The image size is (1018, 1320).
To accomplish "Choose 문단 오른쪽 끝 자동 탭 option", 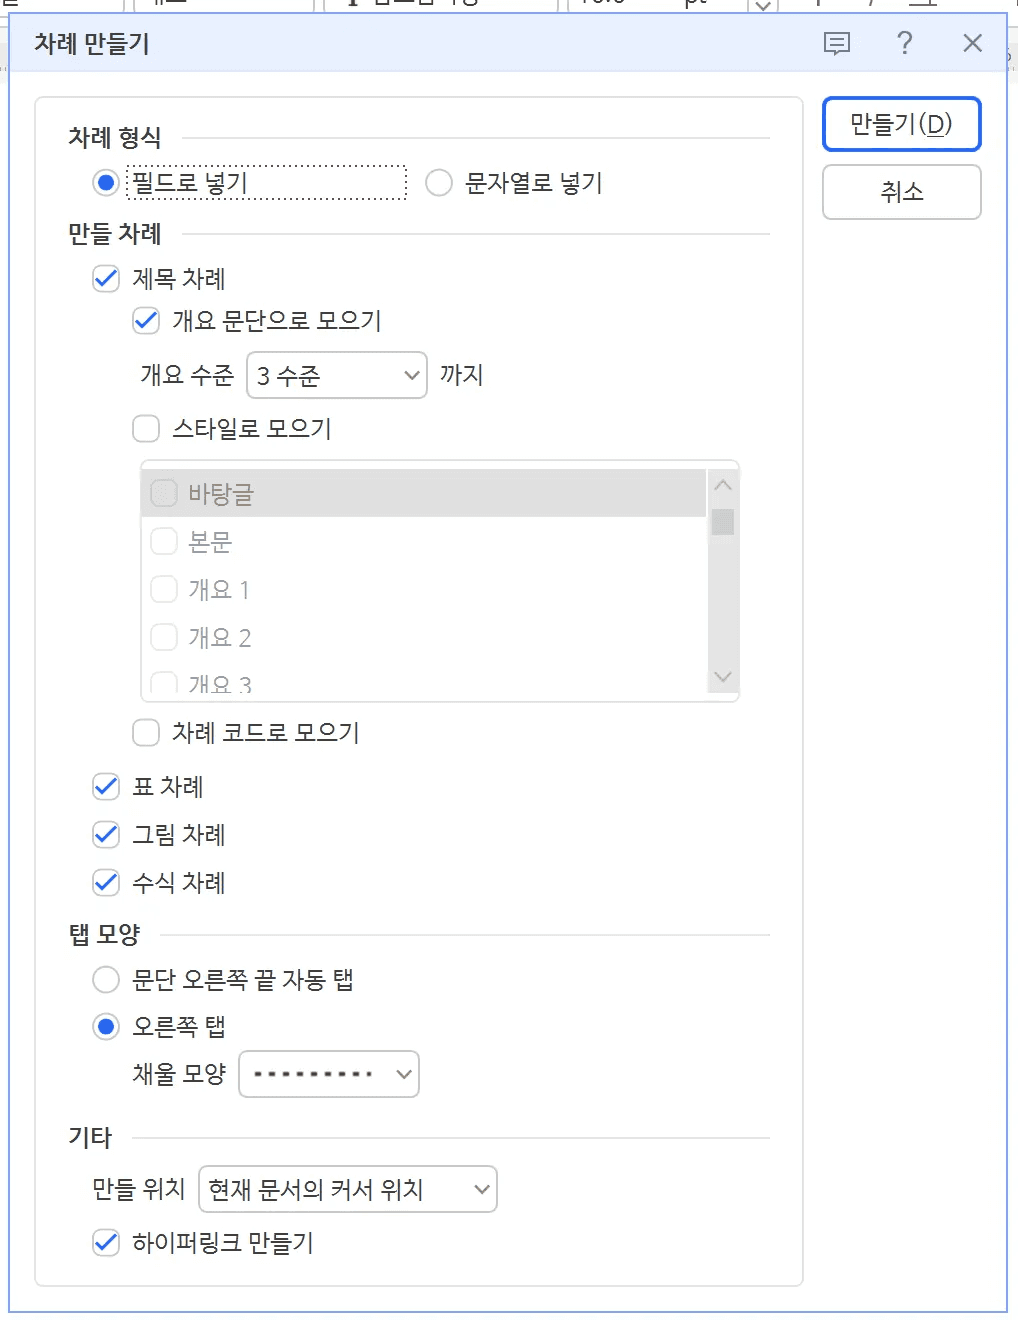I will [106, 980].
